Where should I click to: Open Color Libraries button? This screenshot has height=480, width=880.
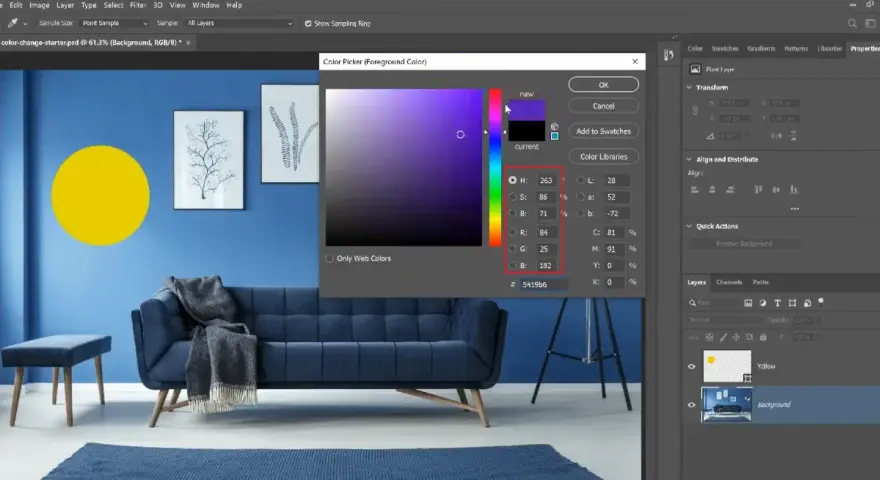(x=603, y=157)
